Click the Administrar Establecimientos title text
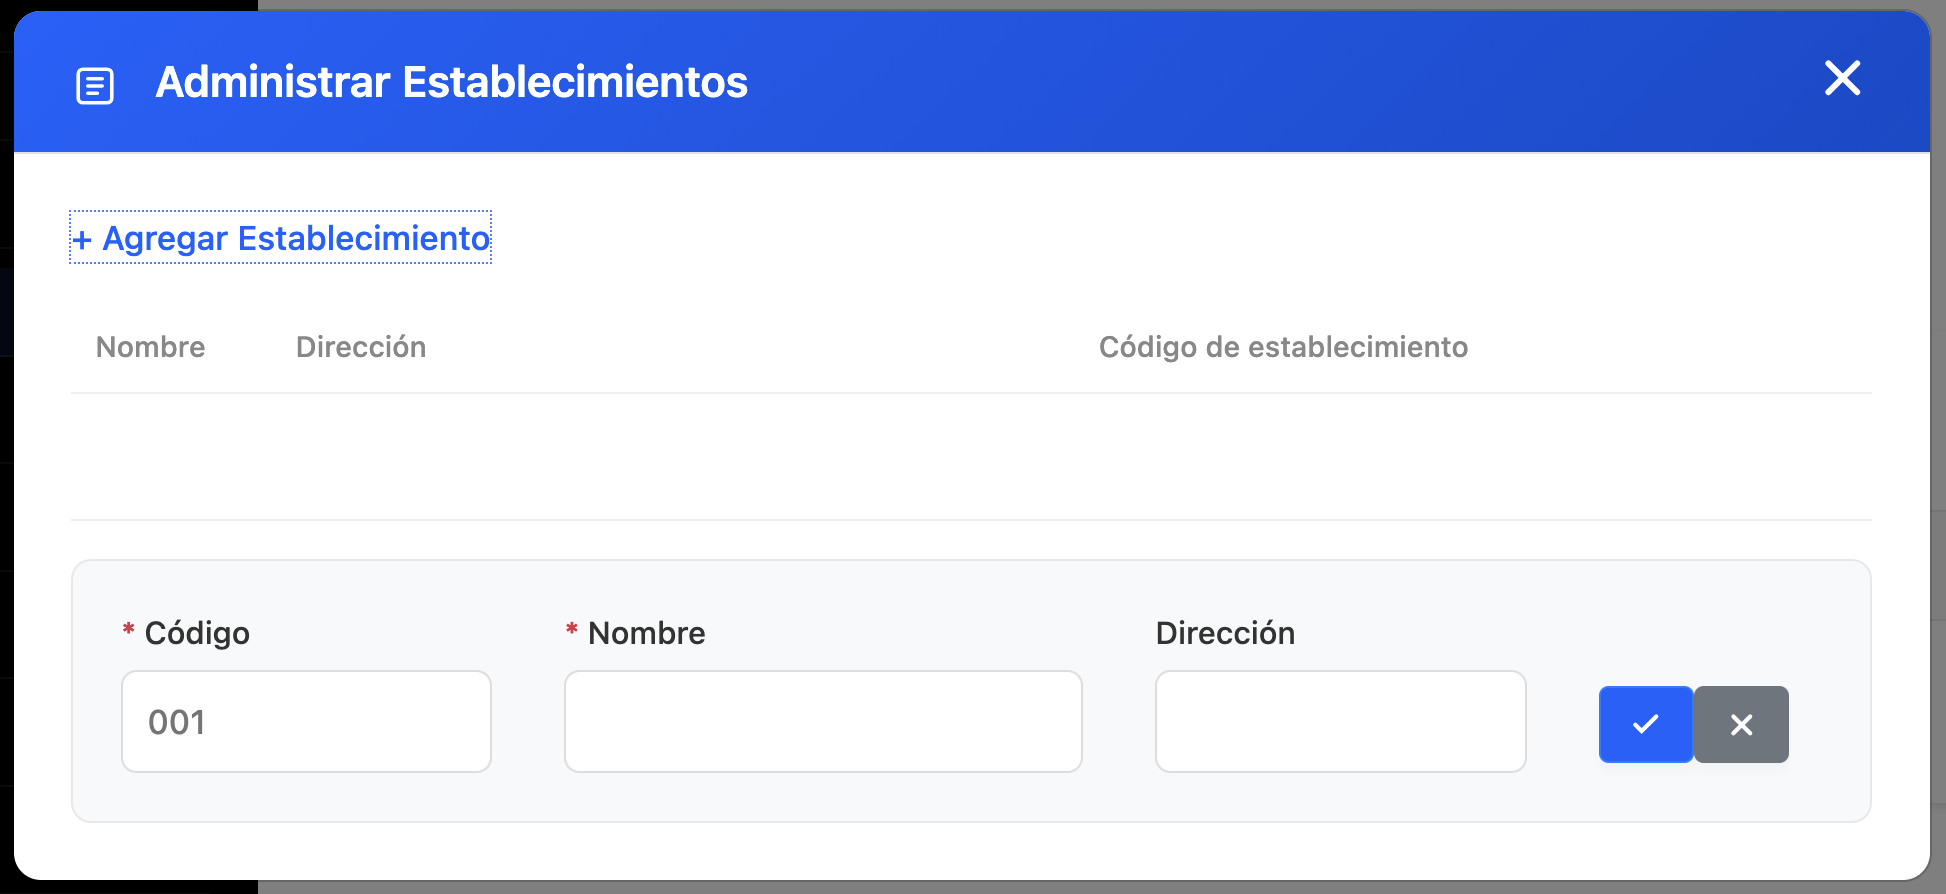 click(x=451, y=82)
